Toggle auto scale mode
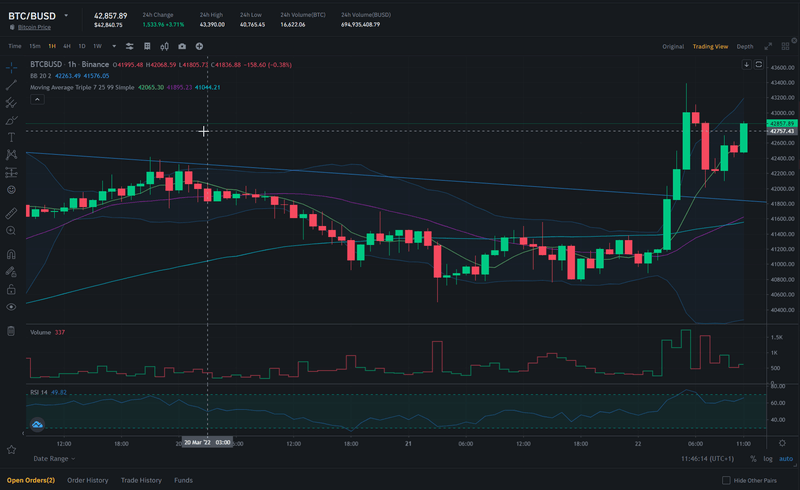This screenshot has height=490, width=800. pos(786,459)
